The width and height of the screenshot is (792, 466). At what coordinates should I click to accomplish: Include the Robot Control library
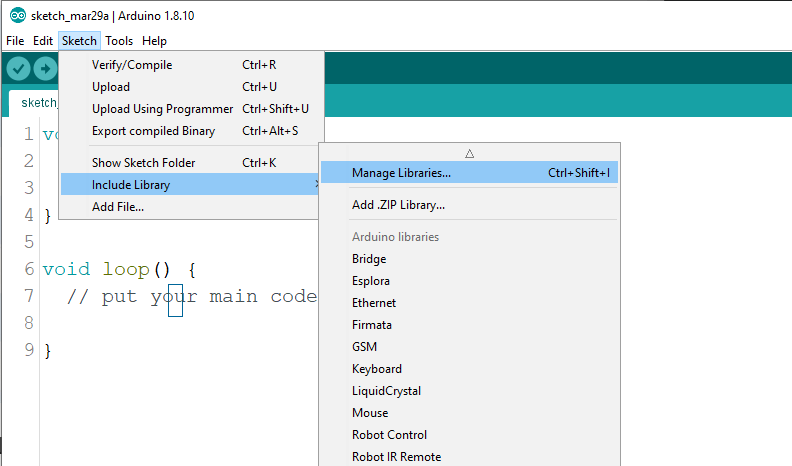(x=469, y=435)
